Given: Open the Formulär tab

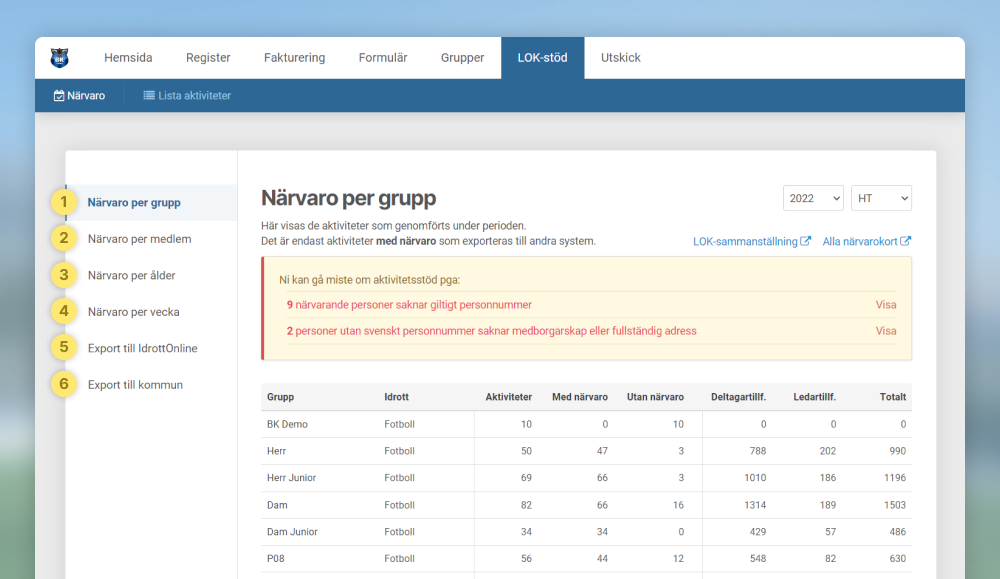Looking at the screenshot, I should 383,57.
